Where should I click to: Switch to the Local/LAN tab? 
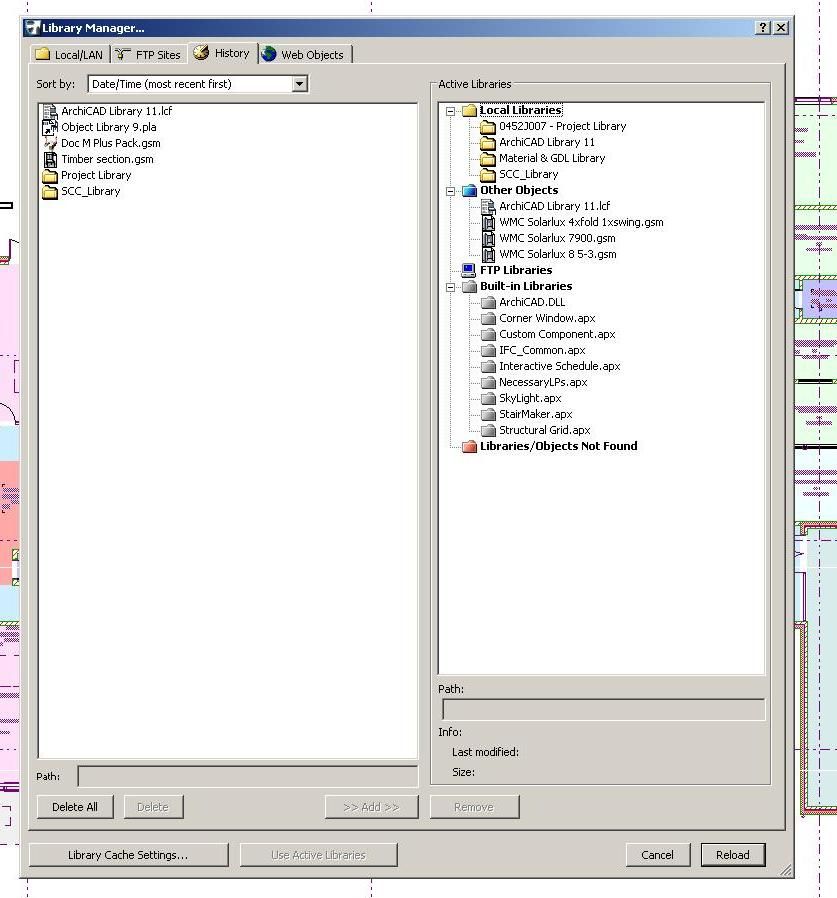[x=70, y=54]
